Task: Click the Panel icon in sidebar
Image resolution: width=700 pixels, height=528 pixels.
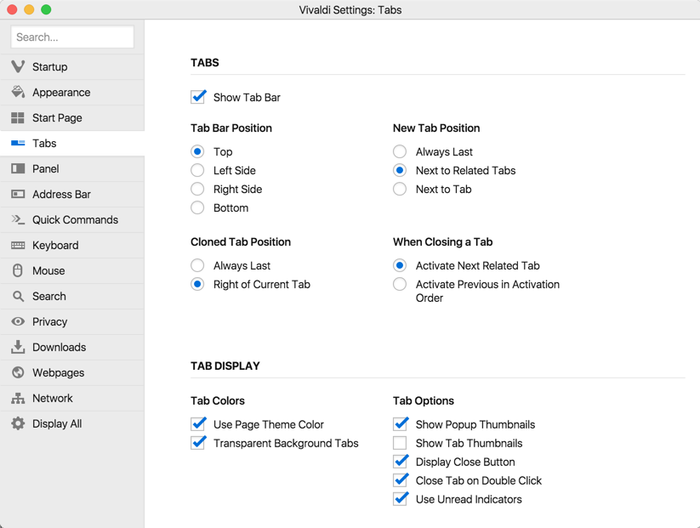Action: click(x=18, y=169)
